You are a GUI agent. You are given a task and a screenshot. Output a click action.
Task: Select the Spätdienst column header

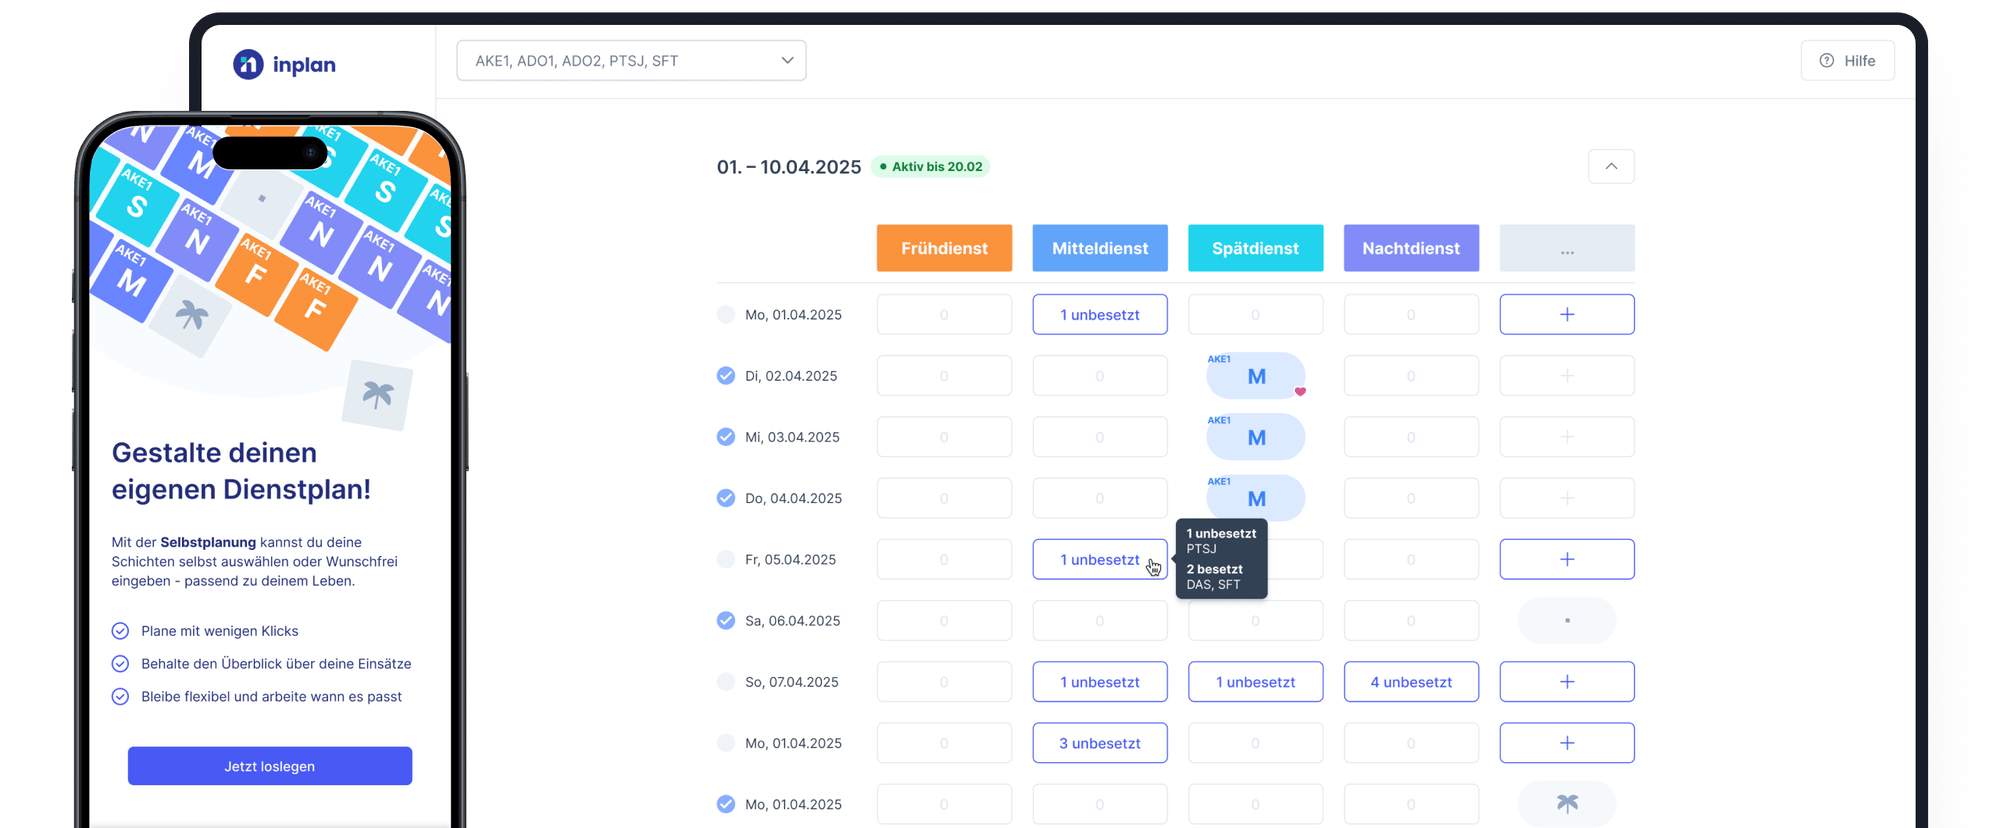click(x=1255, y=248)
